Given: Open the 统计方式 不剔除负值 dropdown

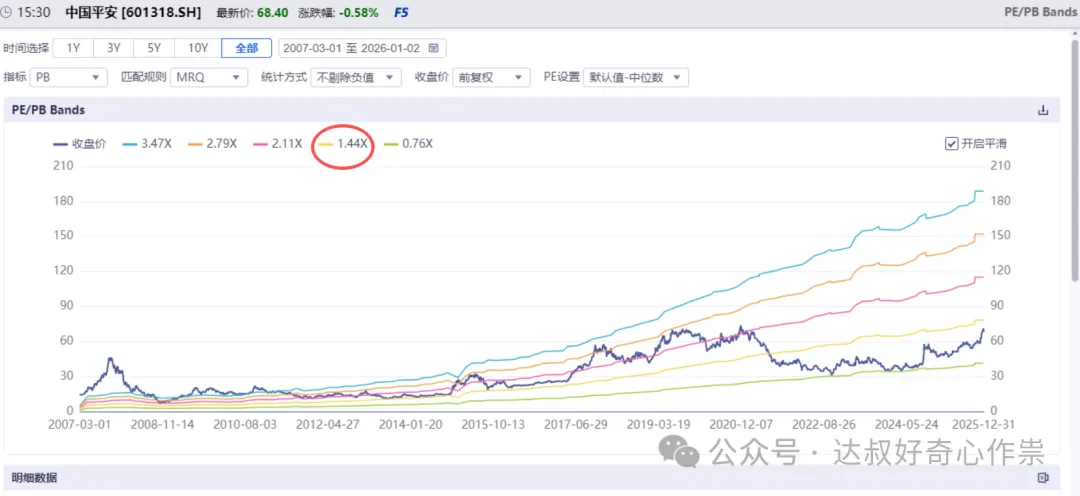Looking at the screenshot, I should [x=355, y=77].
